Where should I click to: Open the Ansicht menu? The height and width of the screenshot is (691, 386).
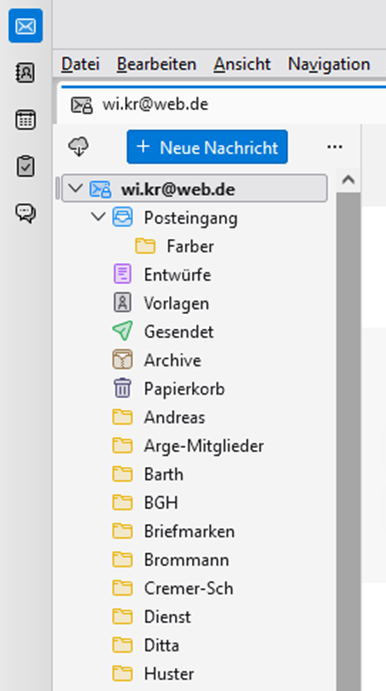[x=242, y=64]
